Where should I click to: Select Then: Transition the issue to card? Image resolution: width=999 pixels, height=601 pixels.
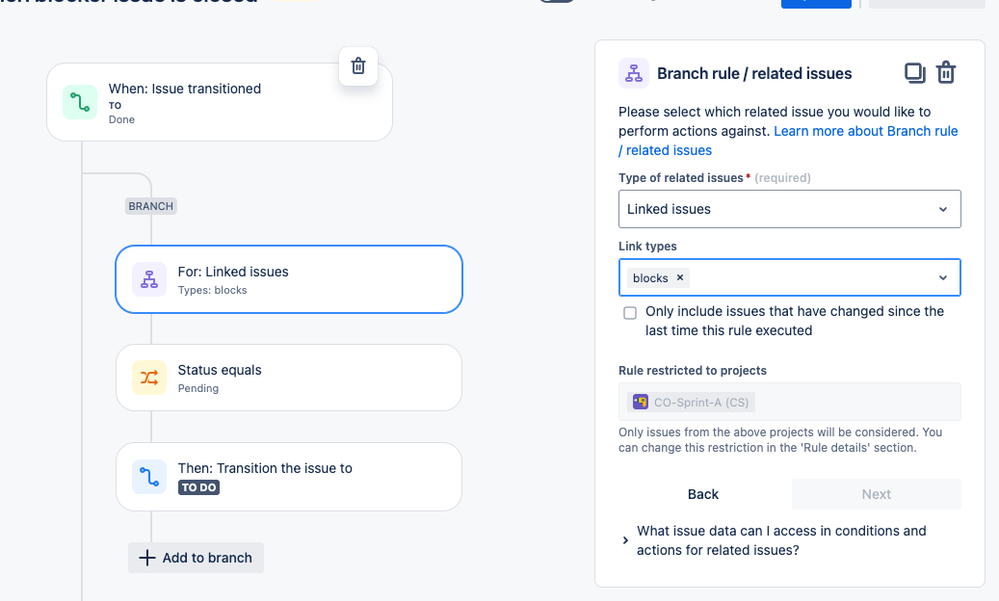point(289,477)
